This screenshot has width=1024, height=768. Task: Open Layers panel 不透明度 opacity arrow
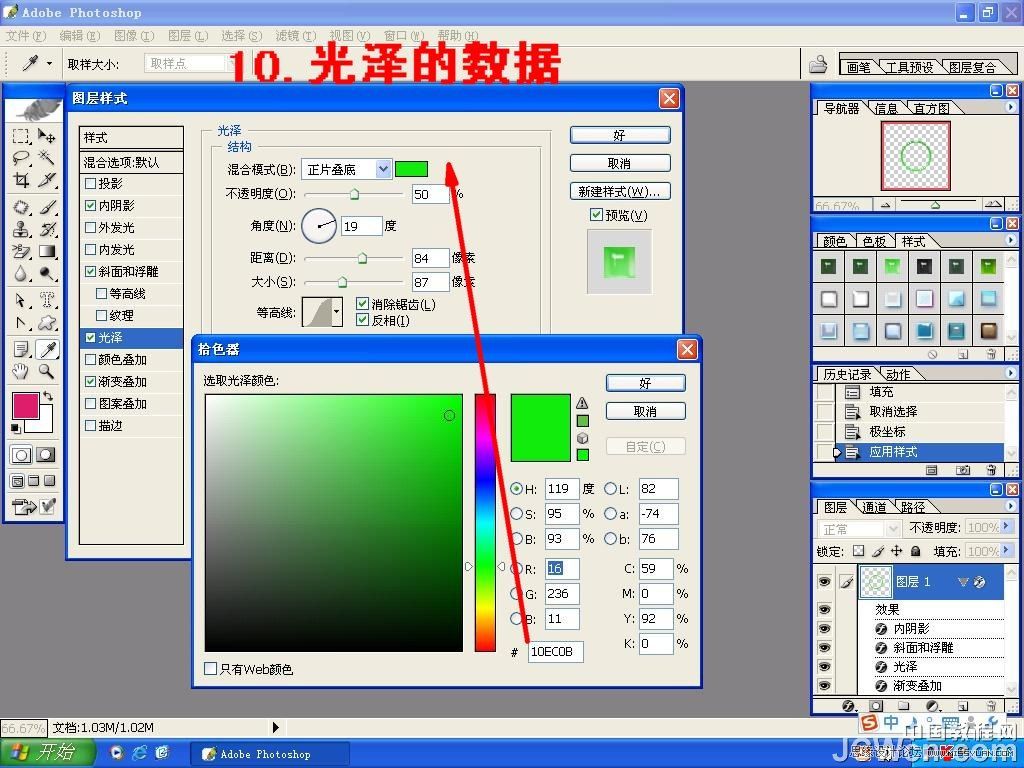1006,526
